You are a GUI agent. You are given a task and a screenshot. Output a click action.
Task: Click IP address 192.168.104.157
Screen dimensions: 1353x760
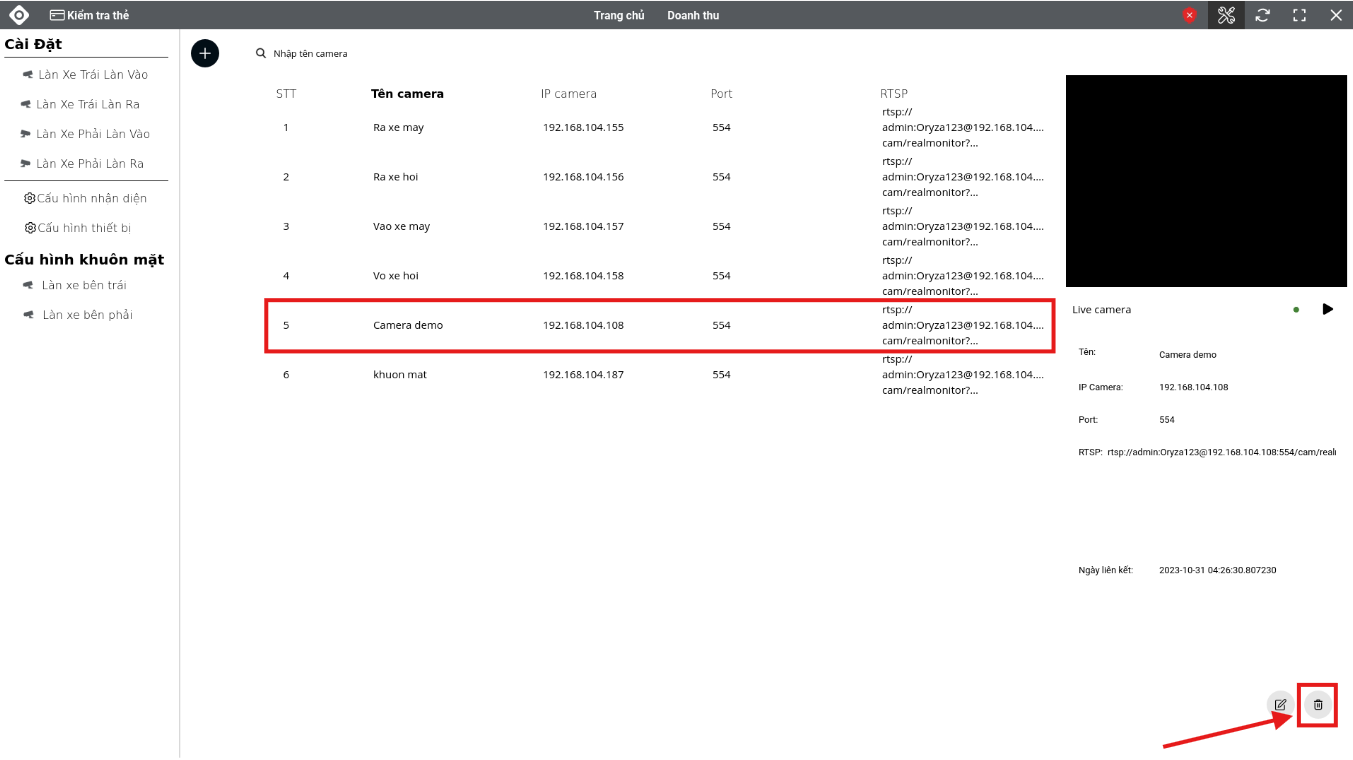583,226
